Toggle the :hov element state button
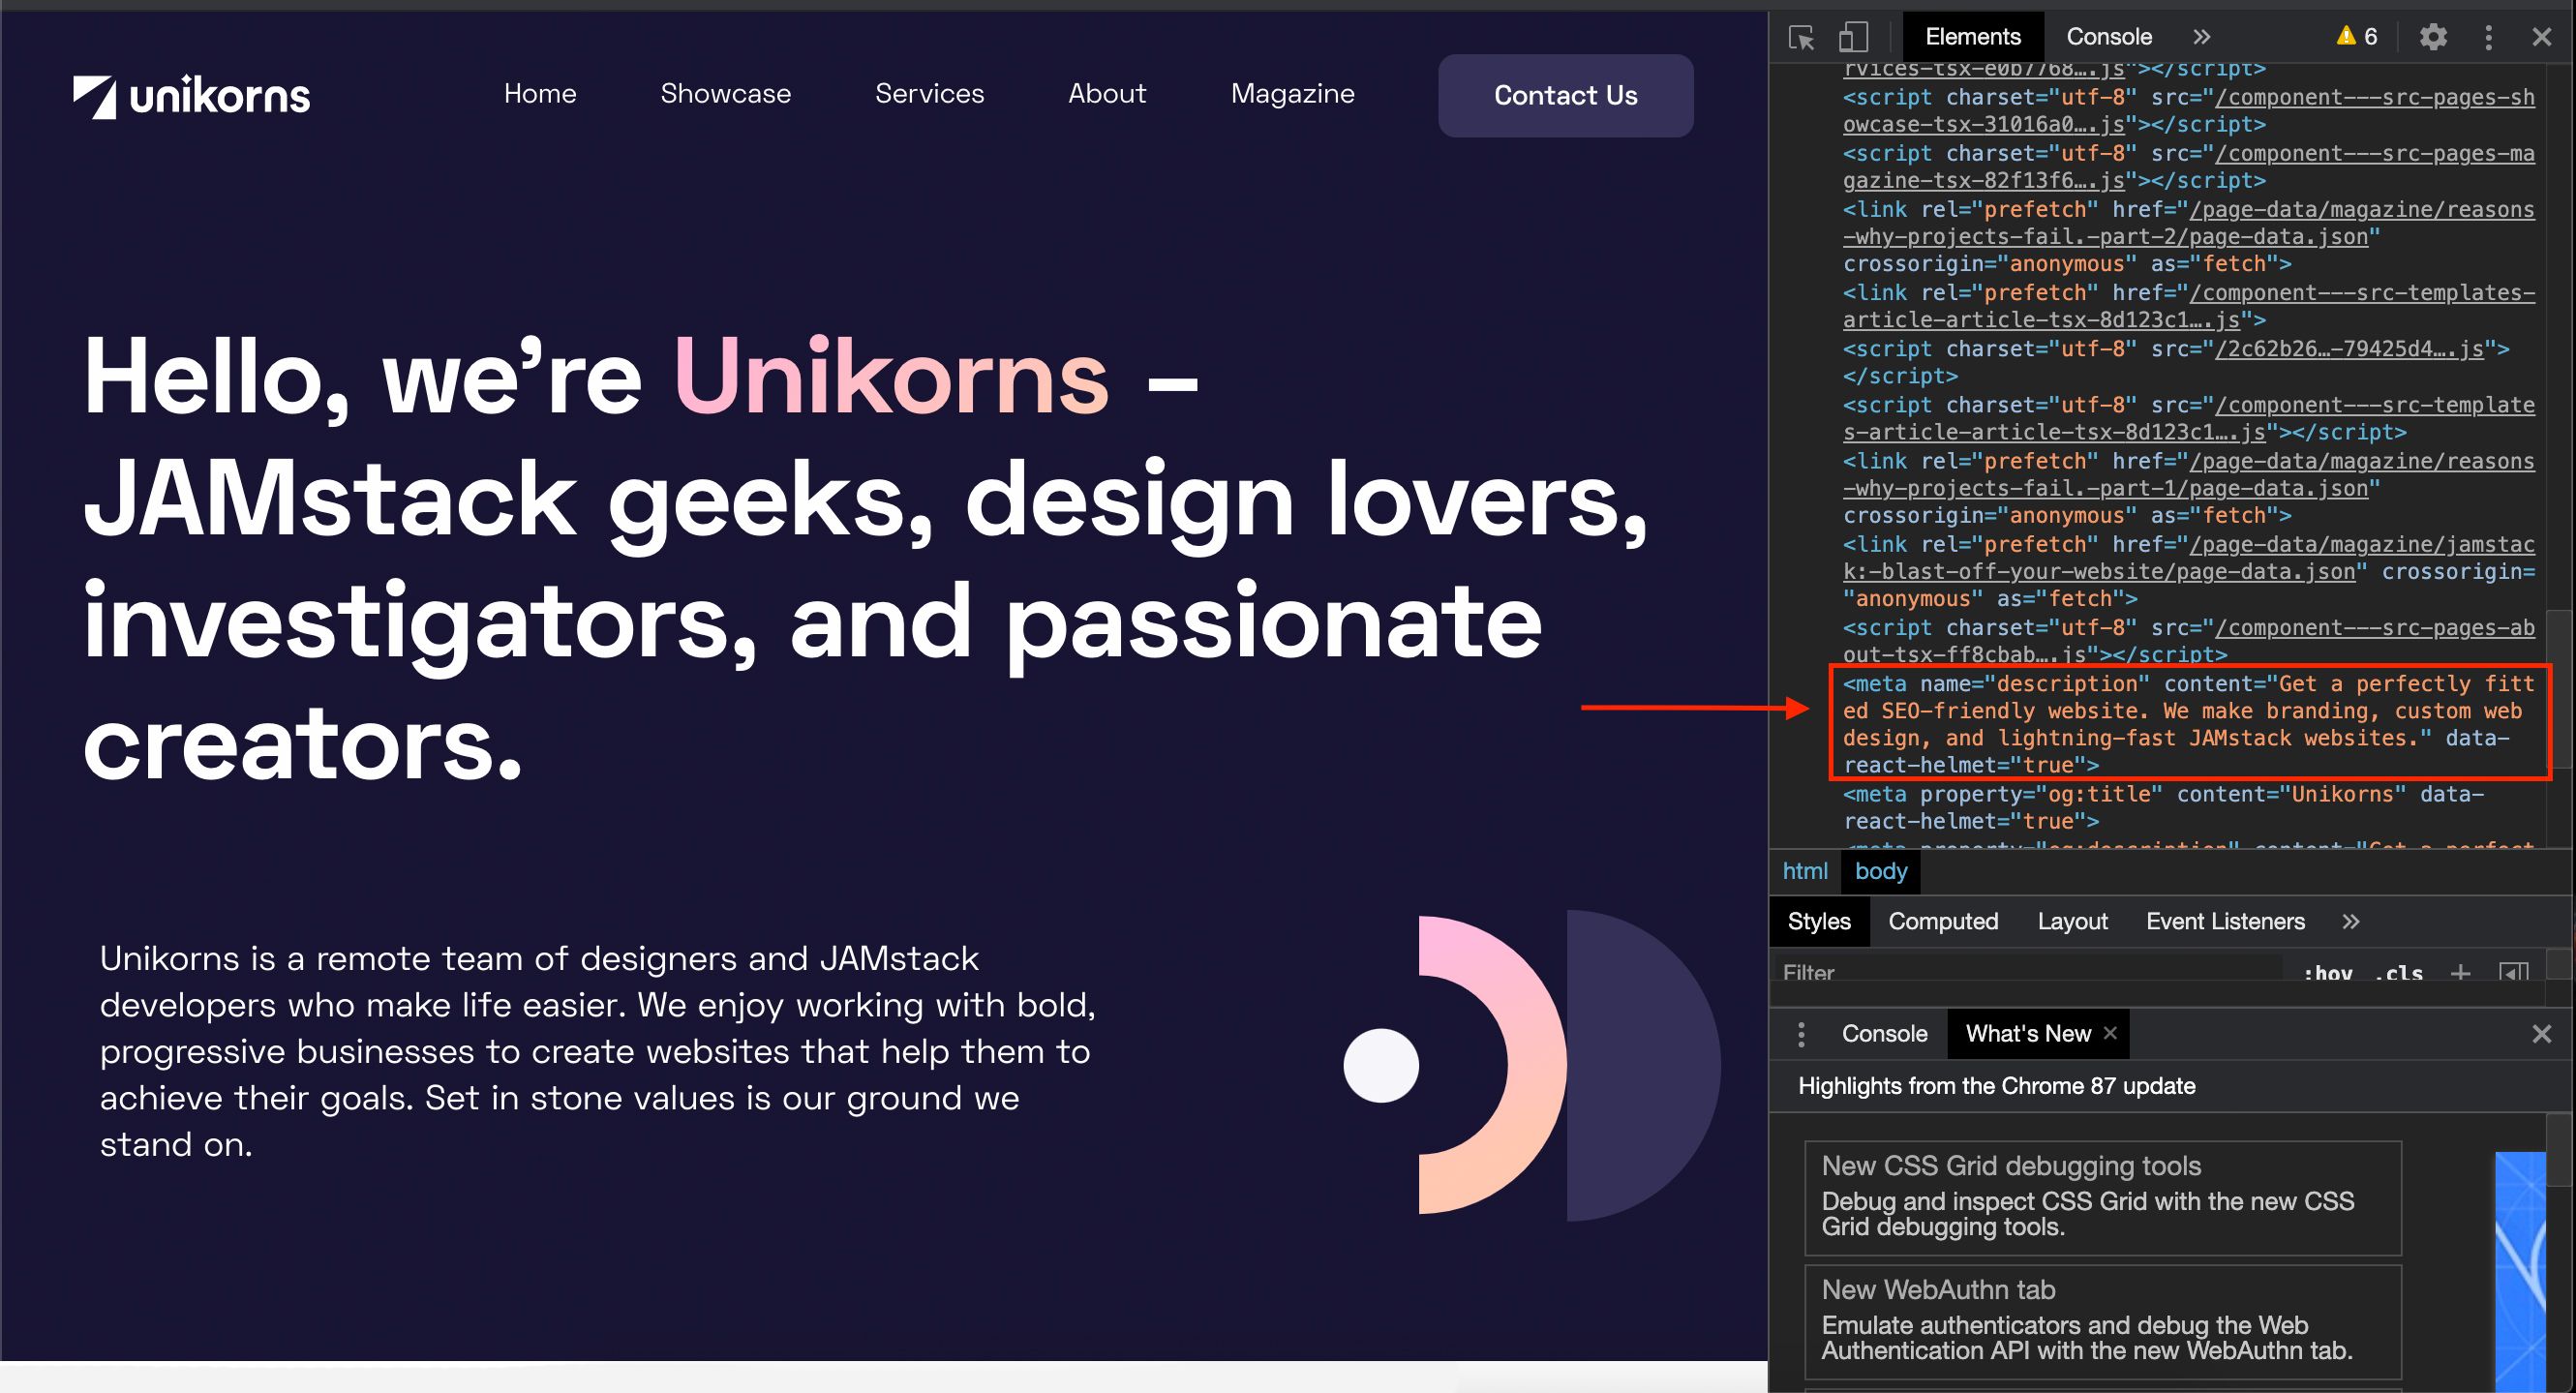The height and width of the screenshot is (1393, 2576). click(2328, 973)
